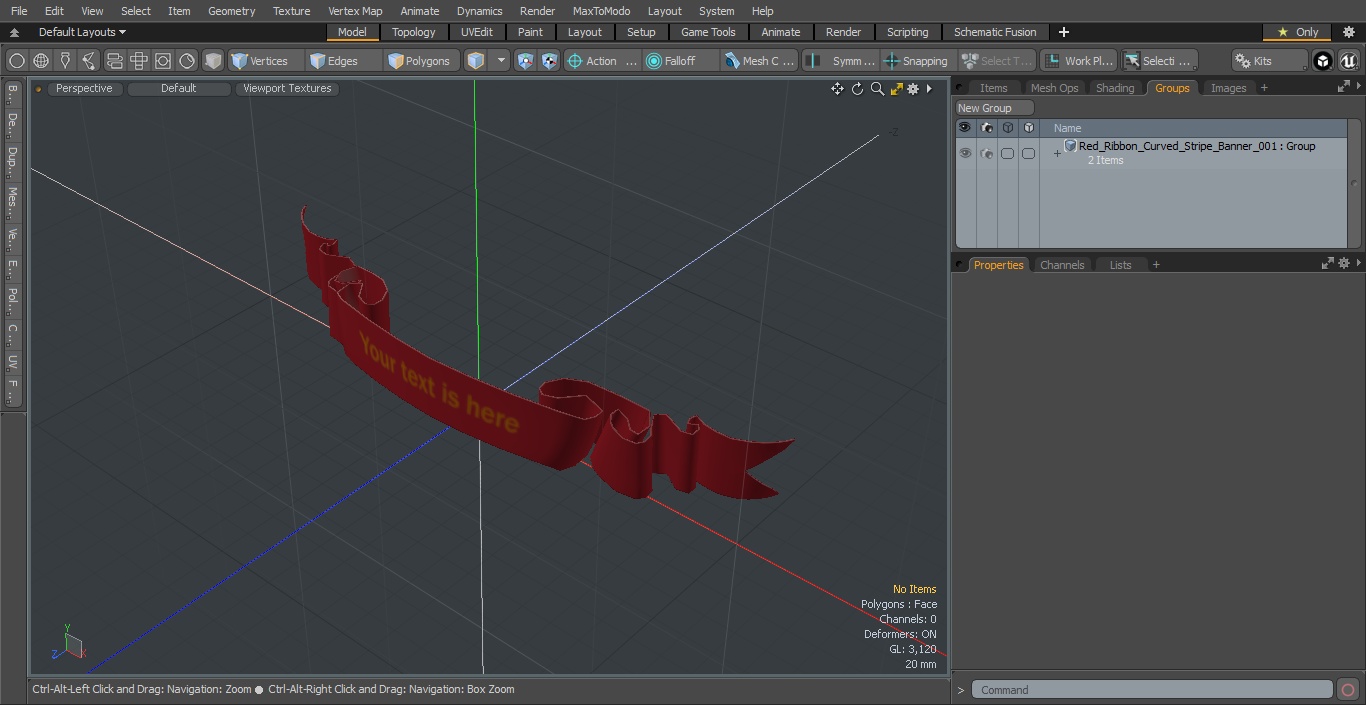Click the Default shading style button
The image size is (1366, 705).
tap(178, 88)
